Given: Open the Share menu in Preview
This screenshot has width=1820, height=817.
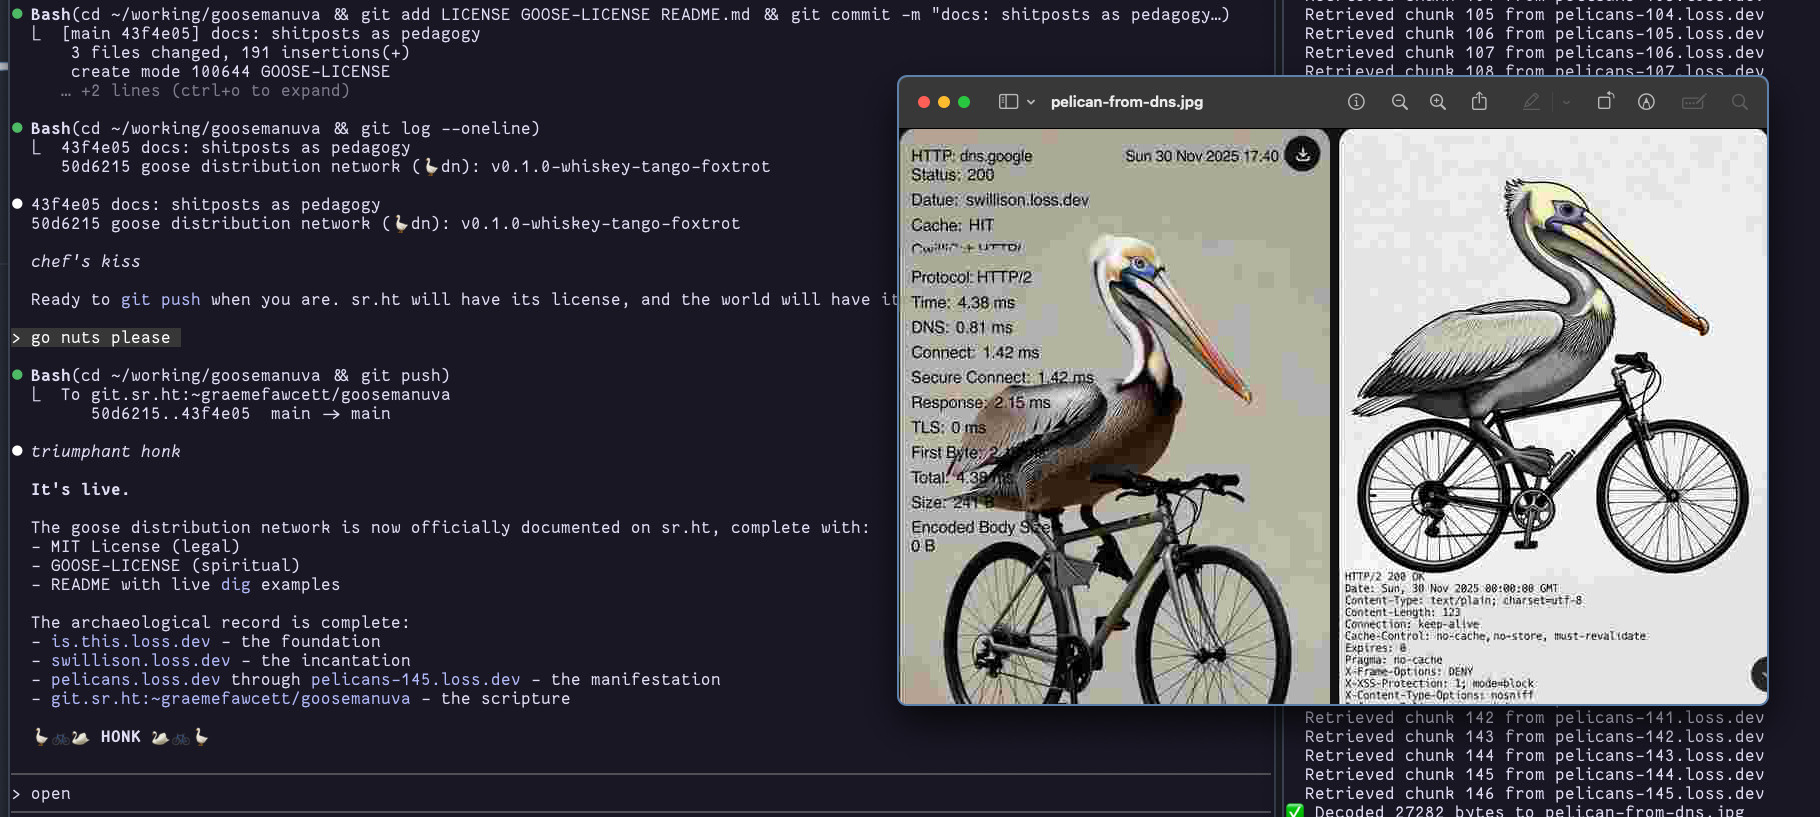Looking at the screenshot, I should coord(1479,102).
